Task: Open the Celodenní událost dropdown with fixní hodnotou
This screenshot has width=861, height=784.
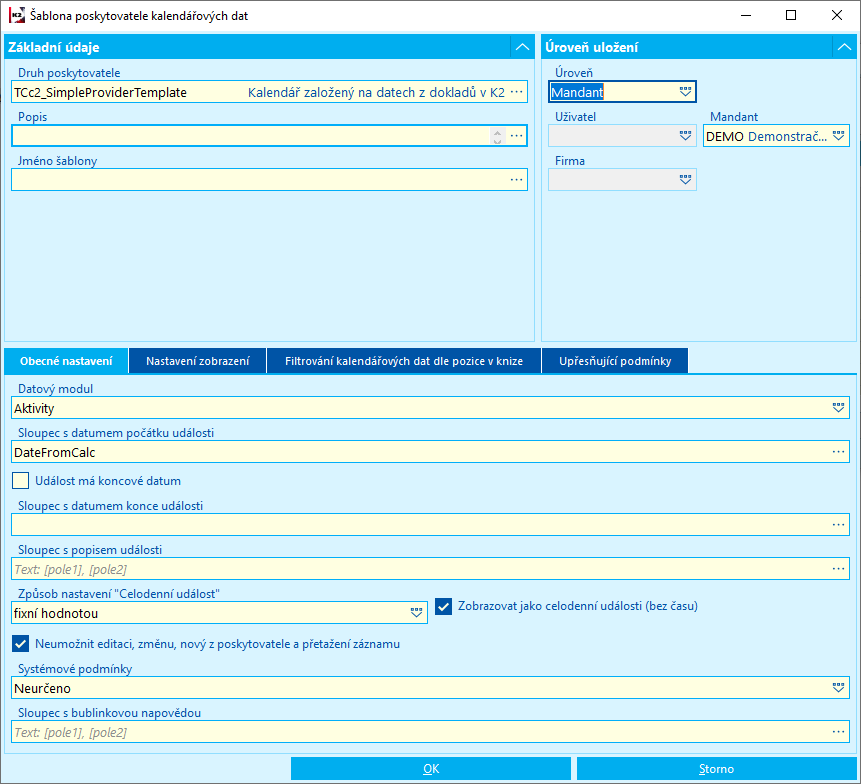Action: click(416, 613)
